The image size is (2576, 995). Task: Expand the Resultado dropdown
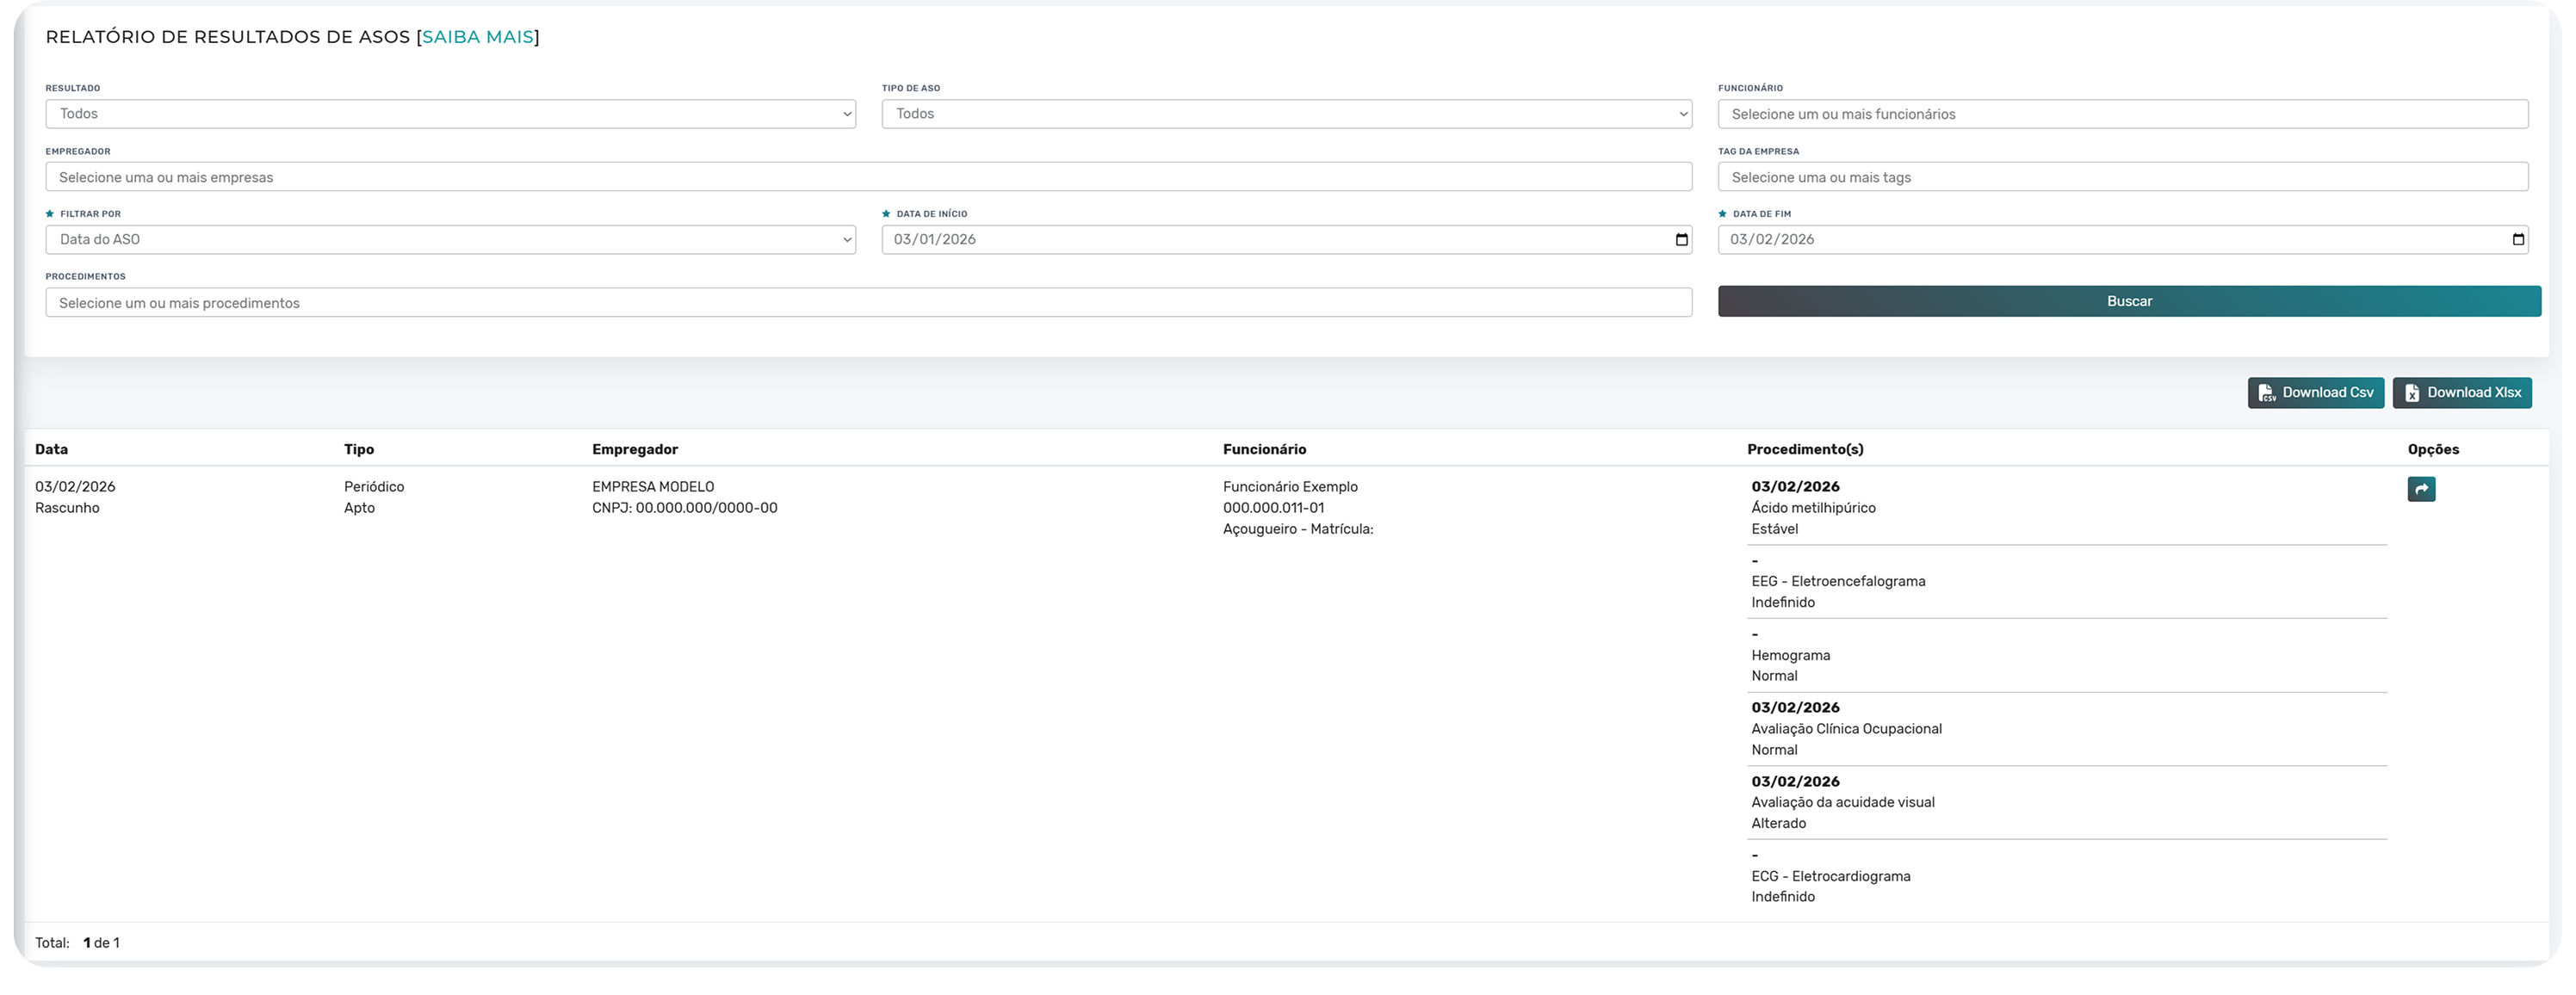pyautogui.click(x=450, y=114)
